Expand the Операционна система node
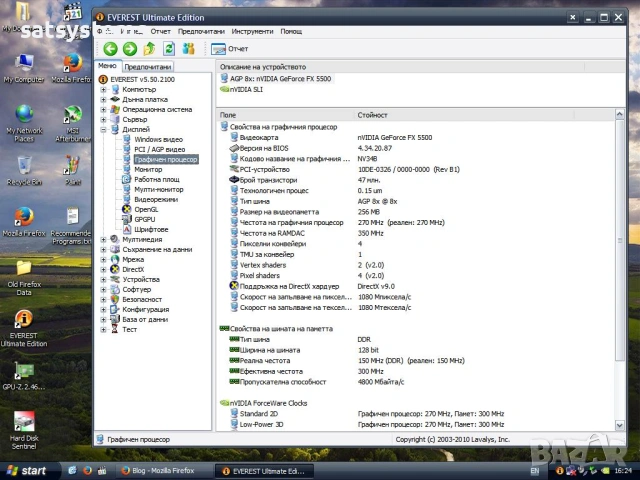Screen dimensions: 640x480 point(103,109)
